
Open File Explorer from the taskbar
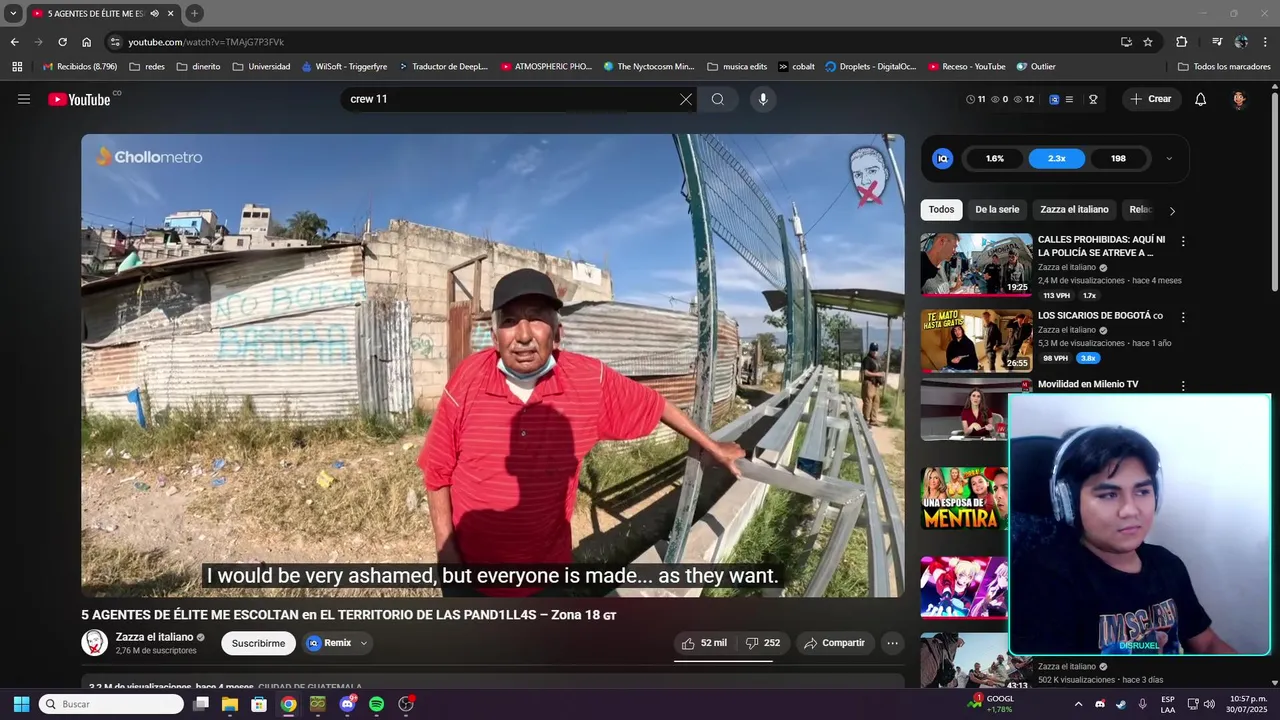tap(229, 704)
